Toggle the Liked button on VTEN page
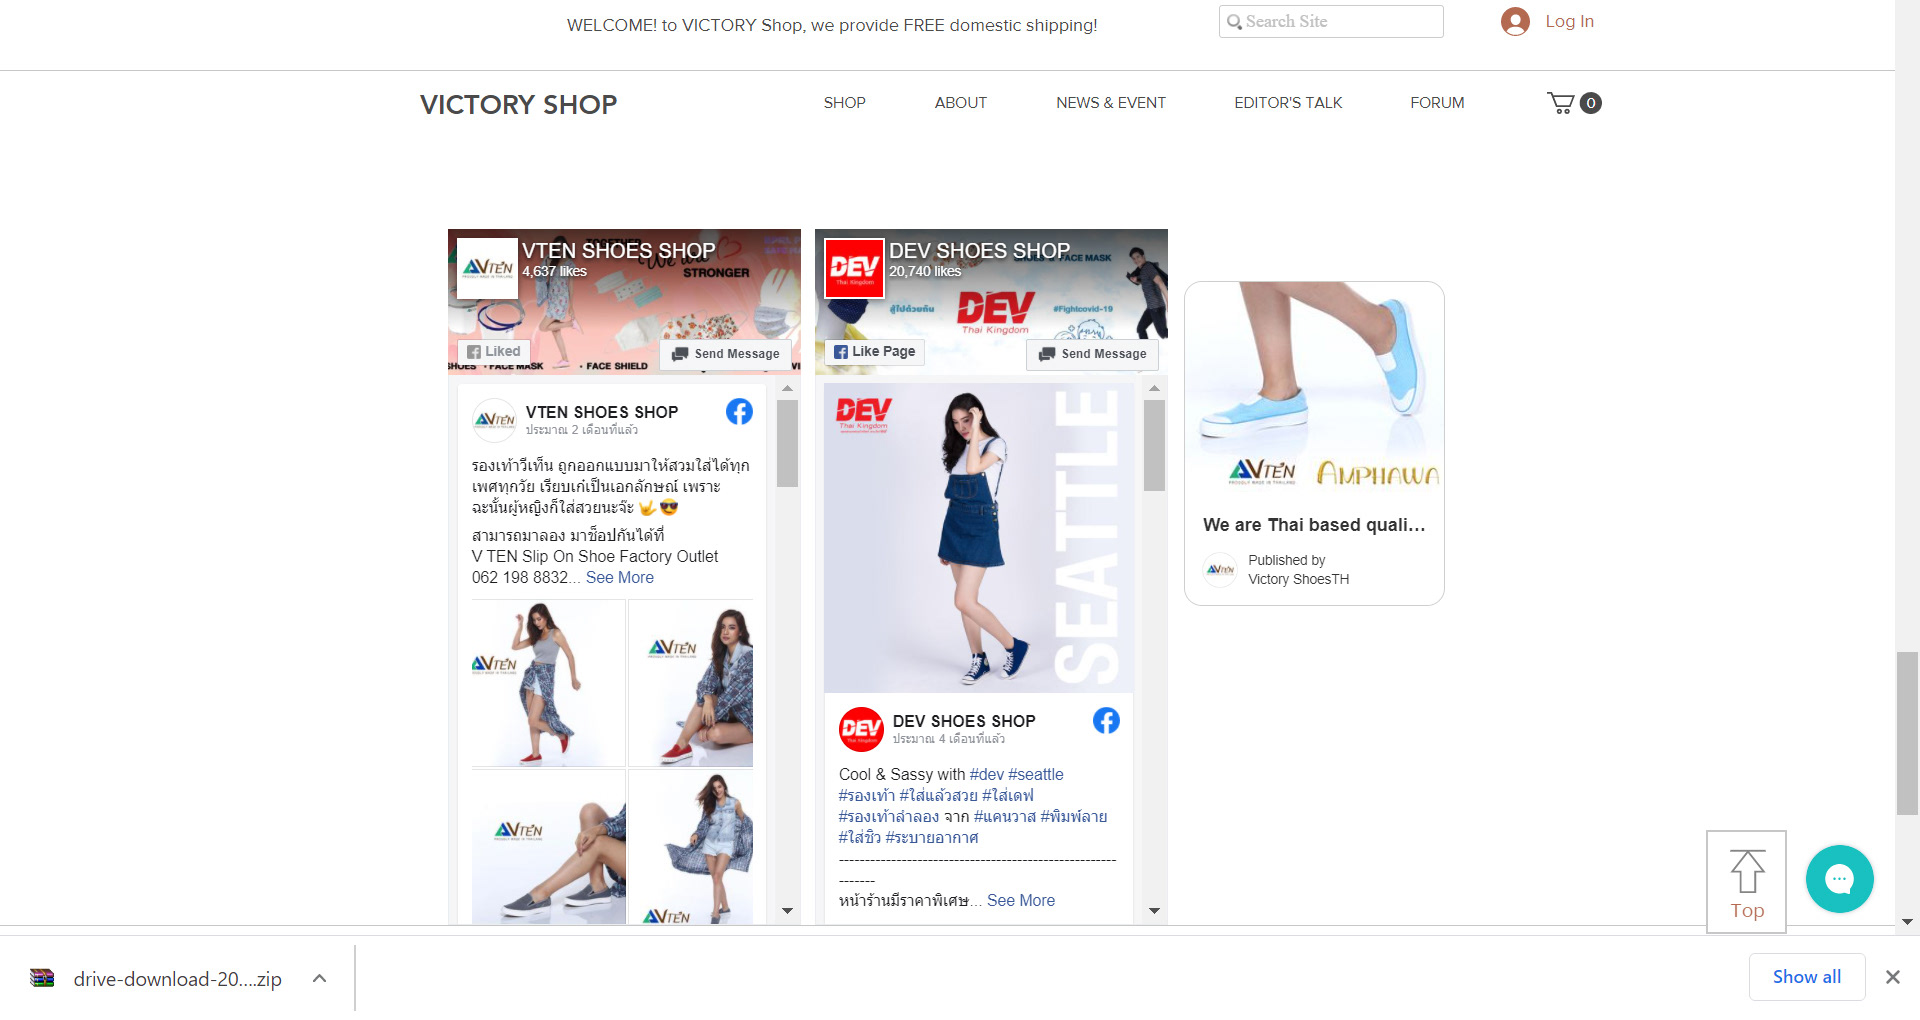1920x1020 pixels. pyautogui.click(x=494, y=352)
